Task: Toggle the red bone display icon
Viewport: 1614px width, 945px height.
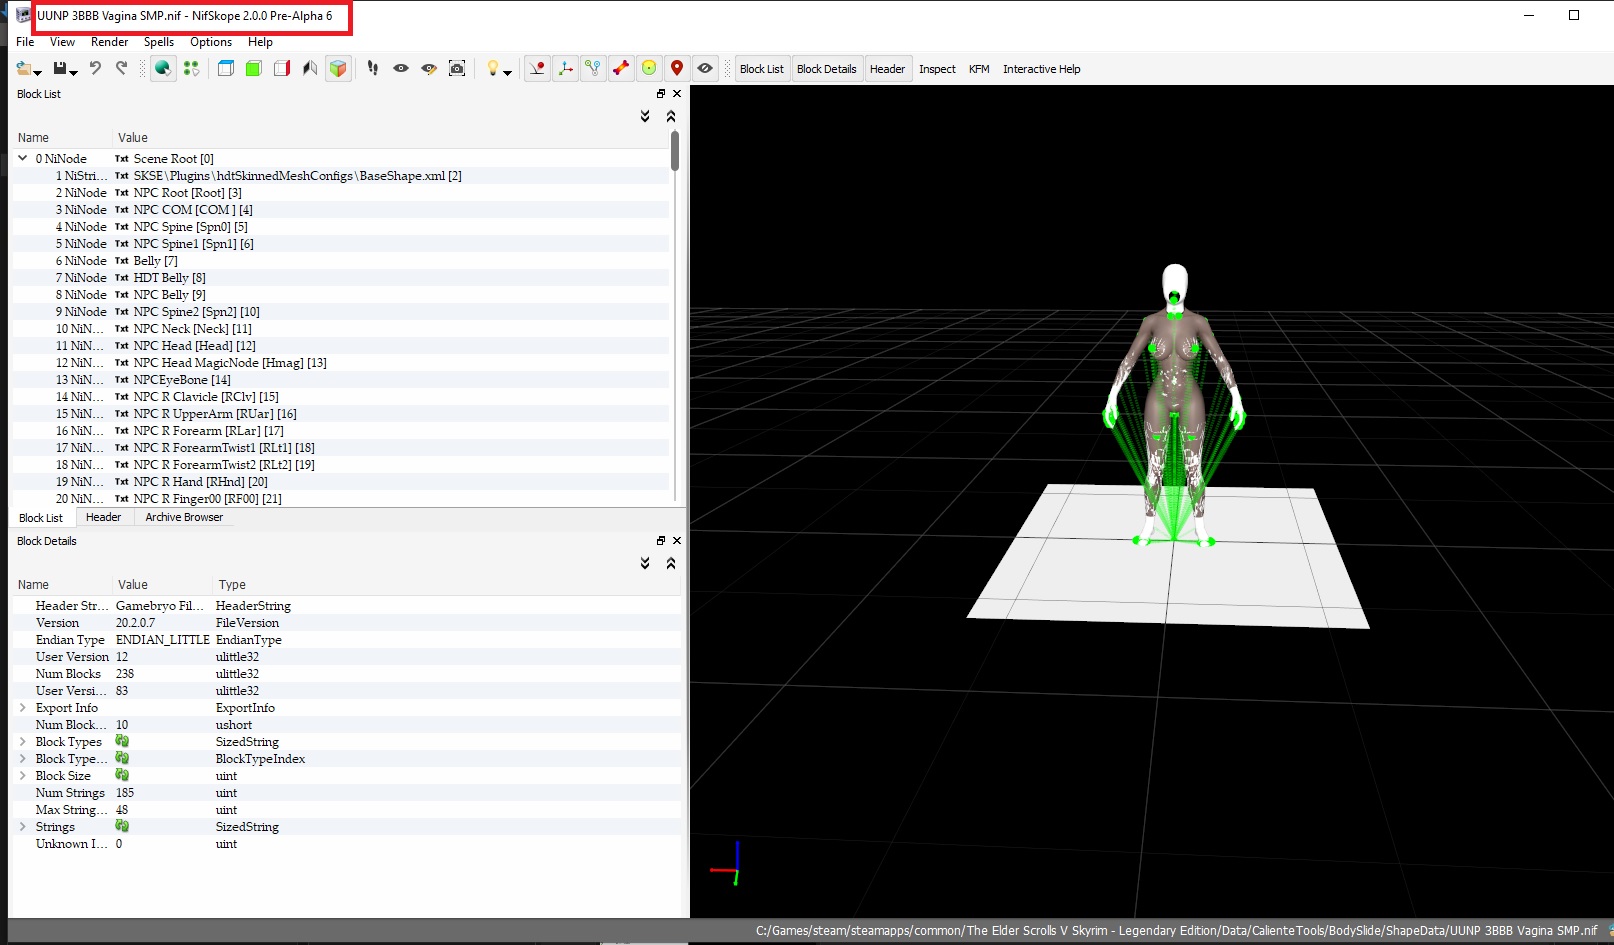Action: click(622, 68)
